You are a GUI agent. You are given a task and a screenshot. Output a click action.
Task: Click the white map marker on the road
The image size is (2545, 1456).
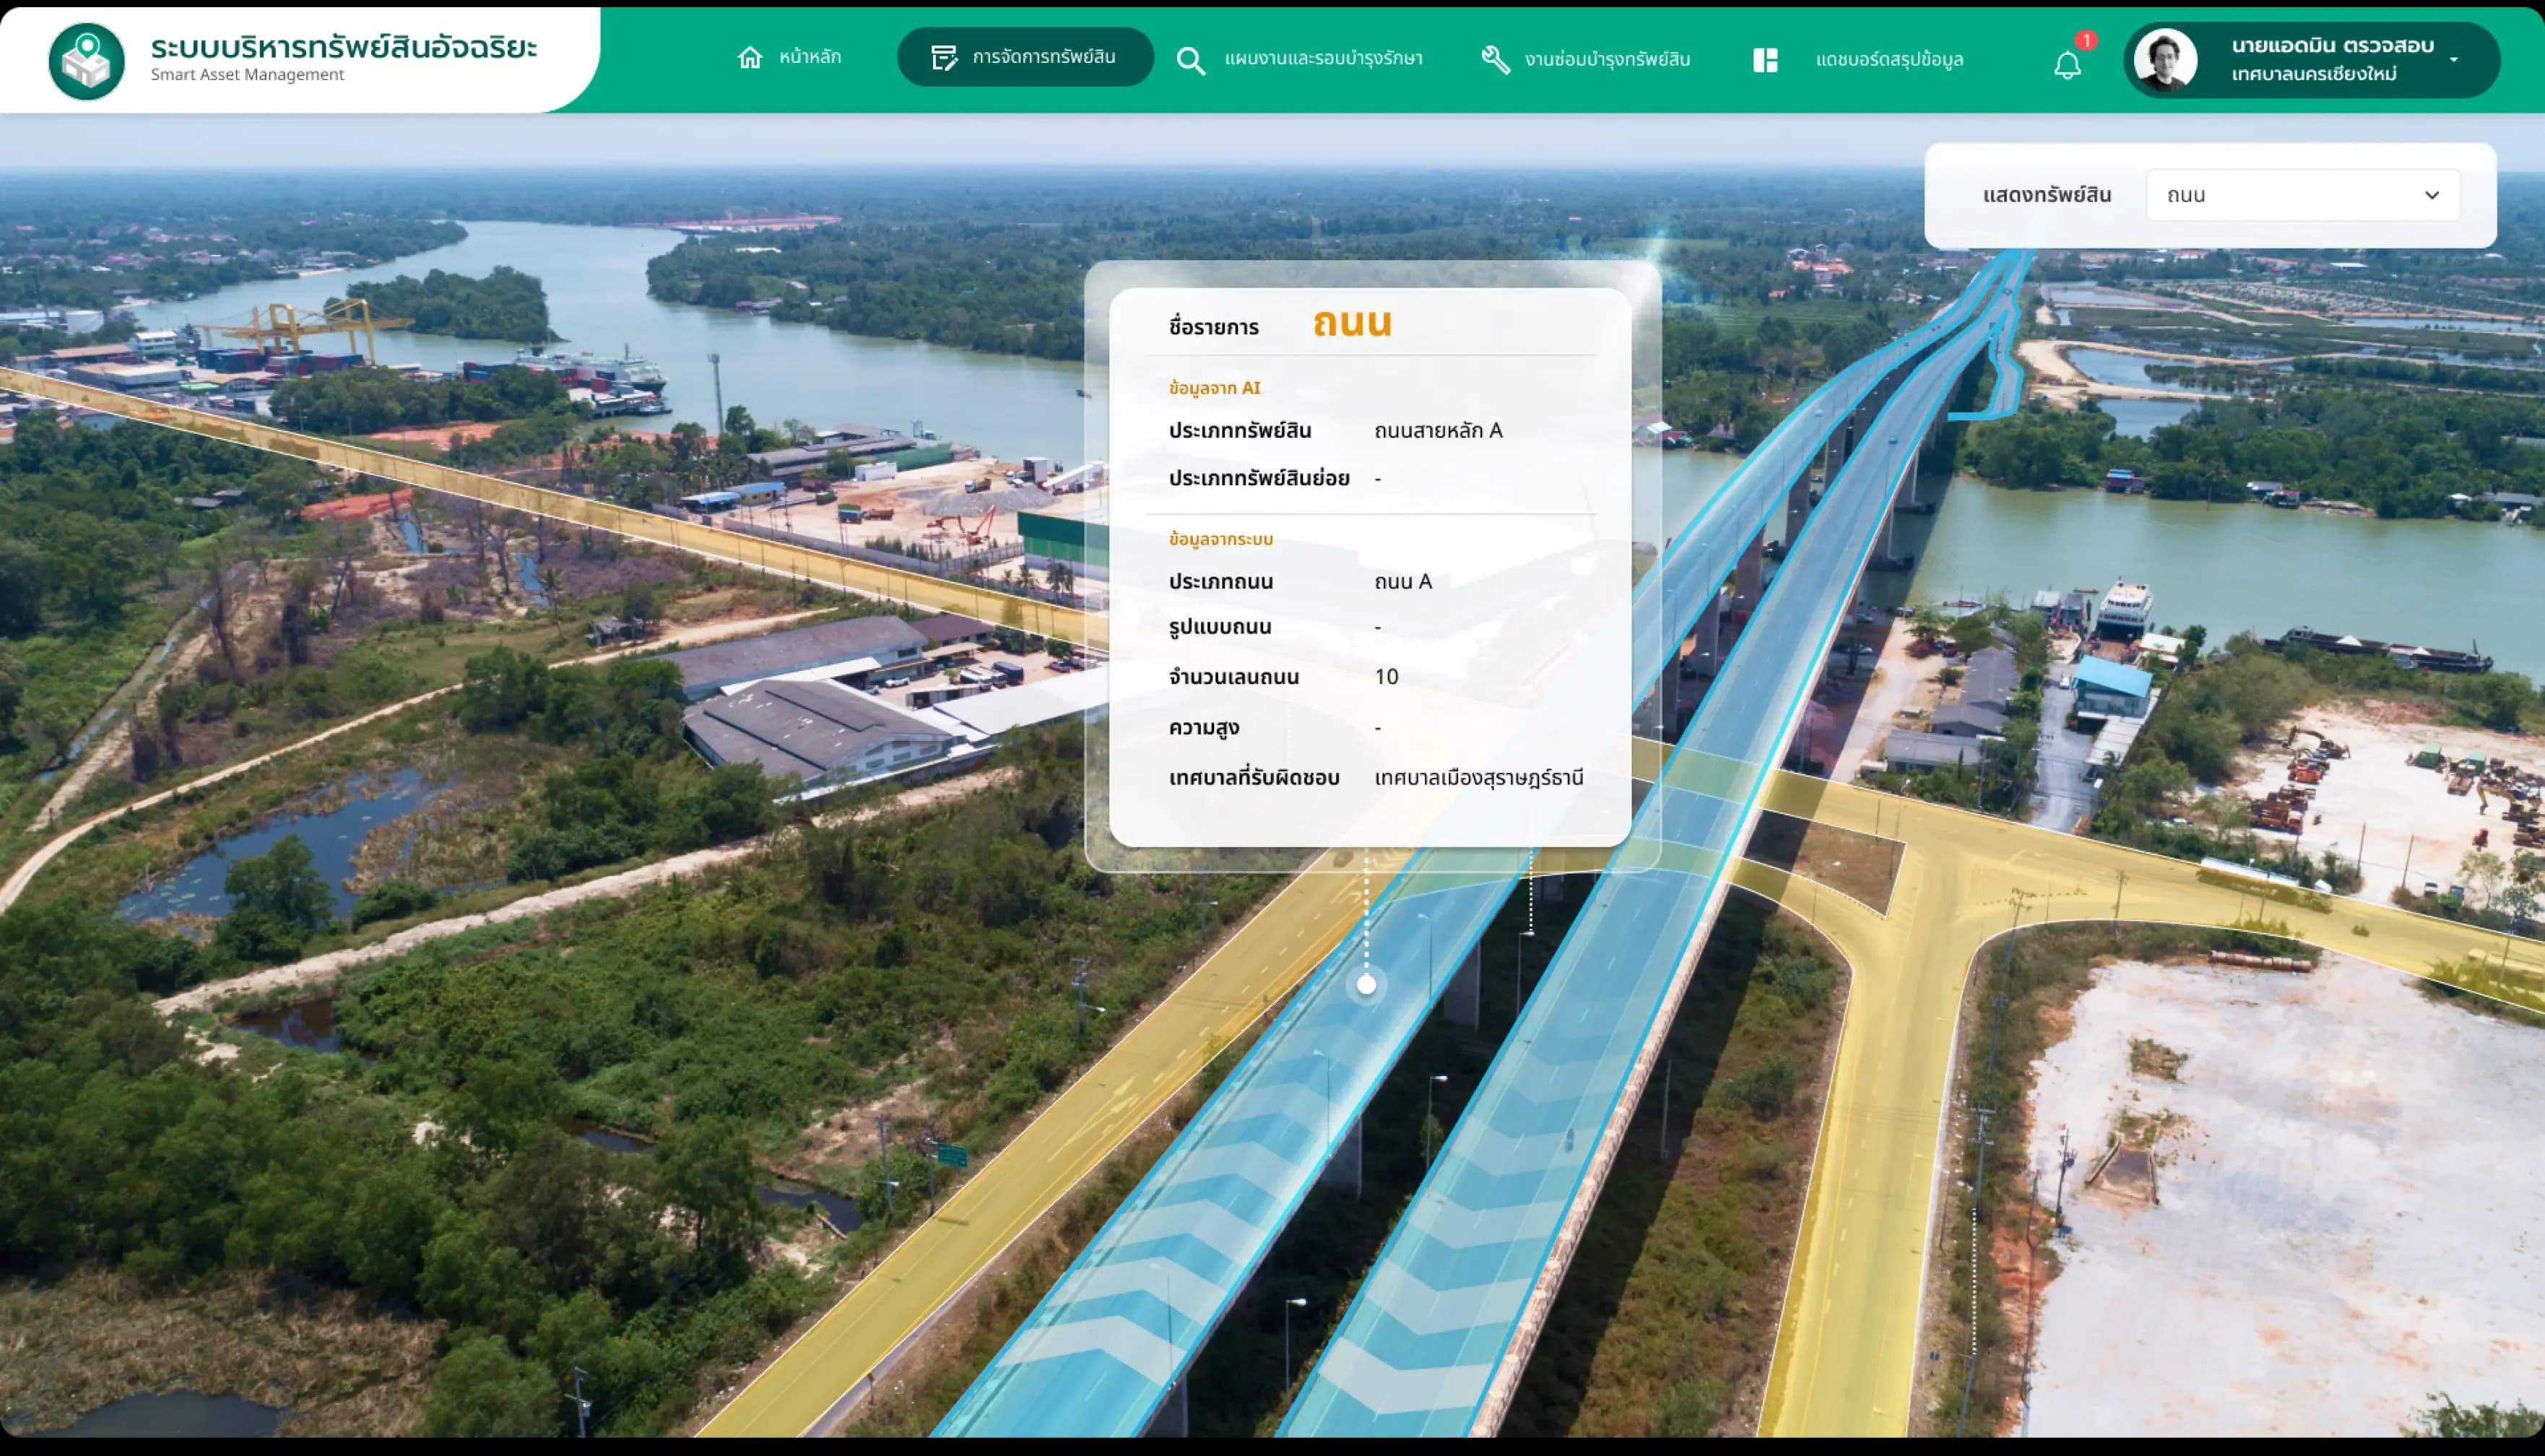click(x=1366, y=985)
